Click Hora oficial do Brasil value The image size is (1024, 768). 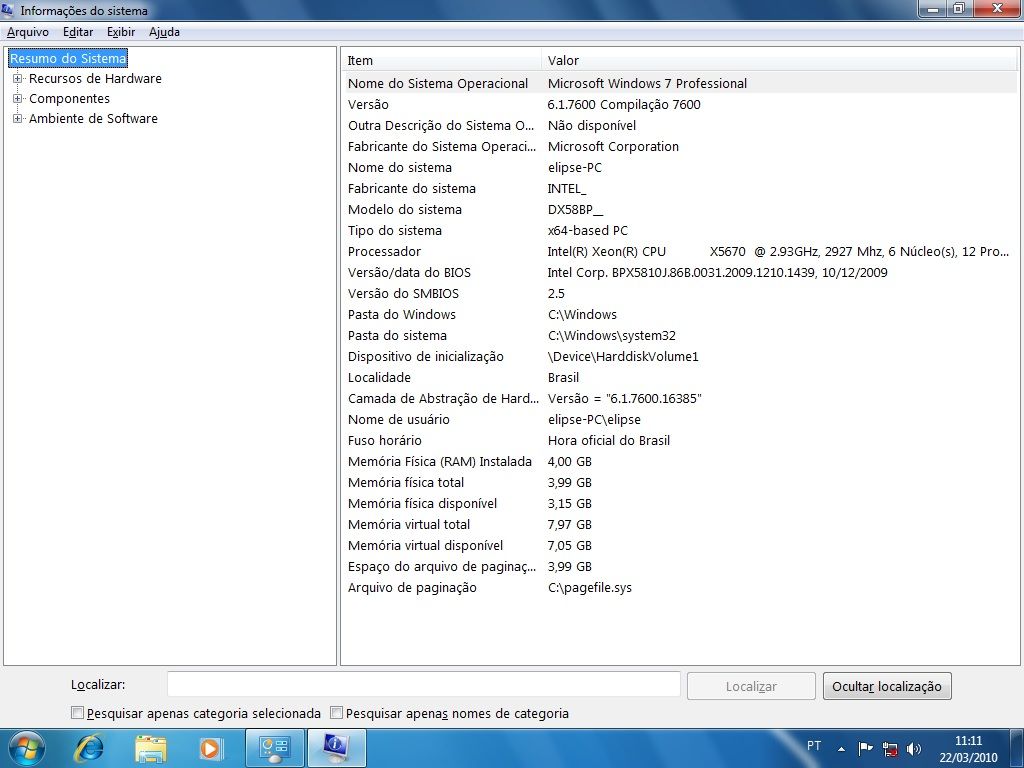click(609, 441)
